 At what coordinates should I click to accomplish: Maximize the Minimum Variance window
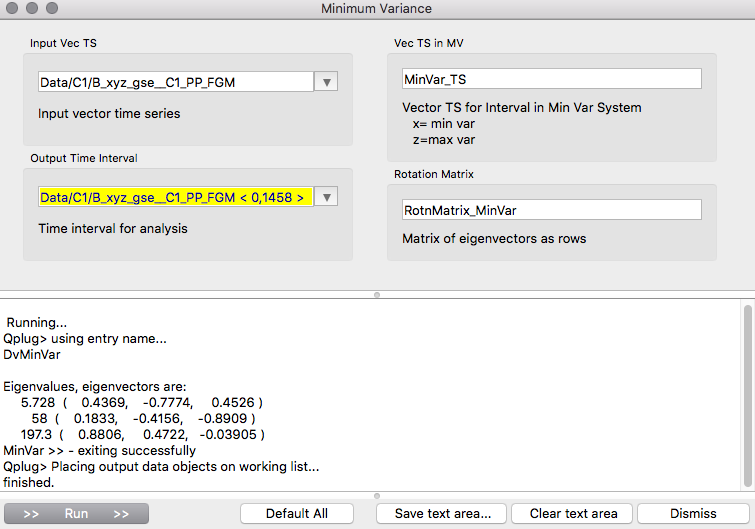click(53, 8)
